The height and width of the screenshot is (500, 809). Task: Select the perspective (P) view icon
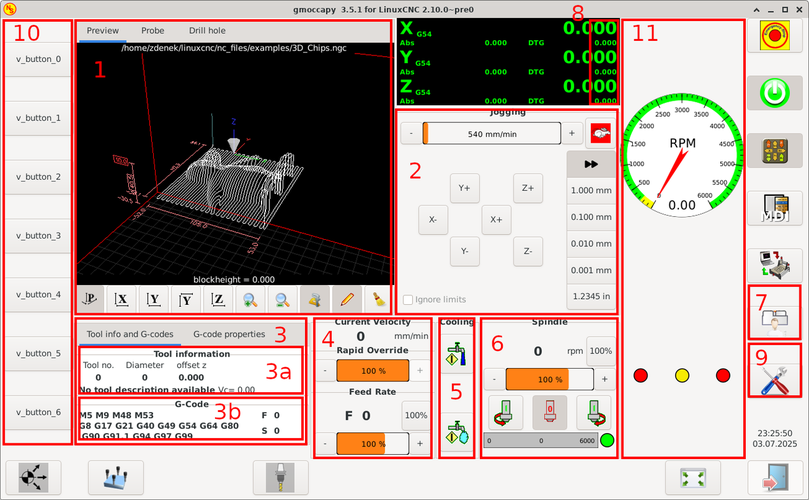tap(91, 298)
